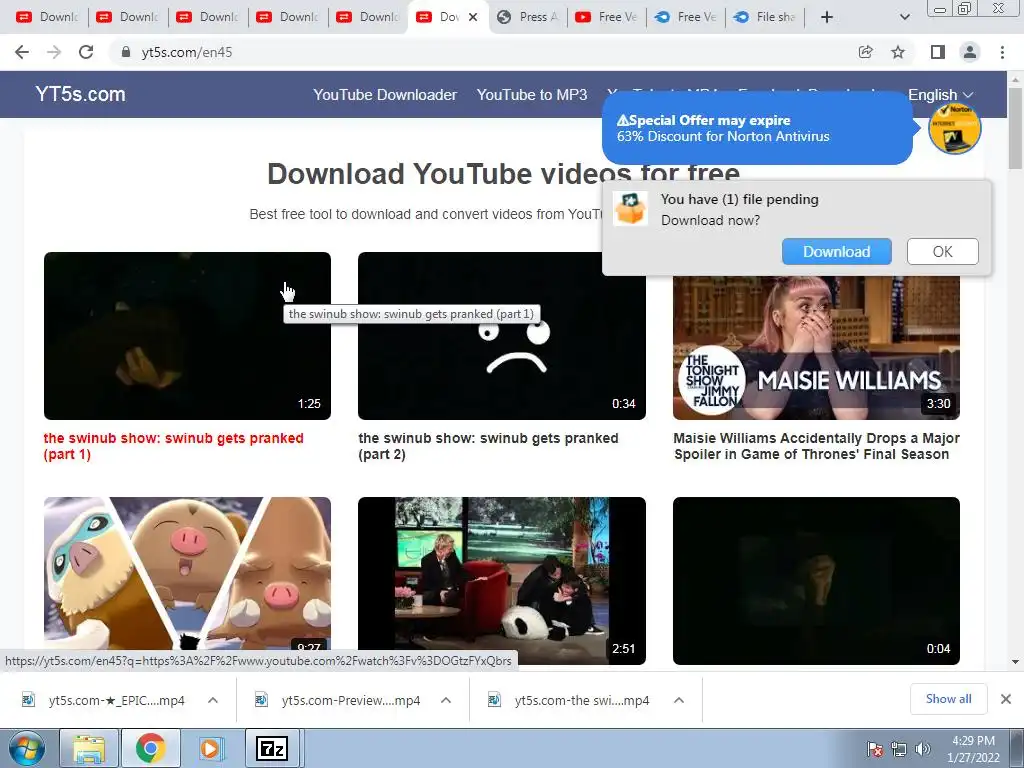Viewport: 1024px width, 768px height.
Task: Share this page via the share icon
Action: [x=866, y=52]
